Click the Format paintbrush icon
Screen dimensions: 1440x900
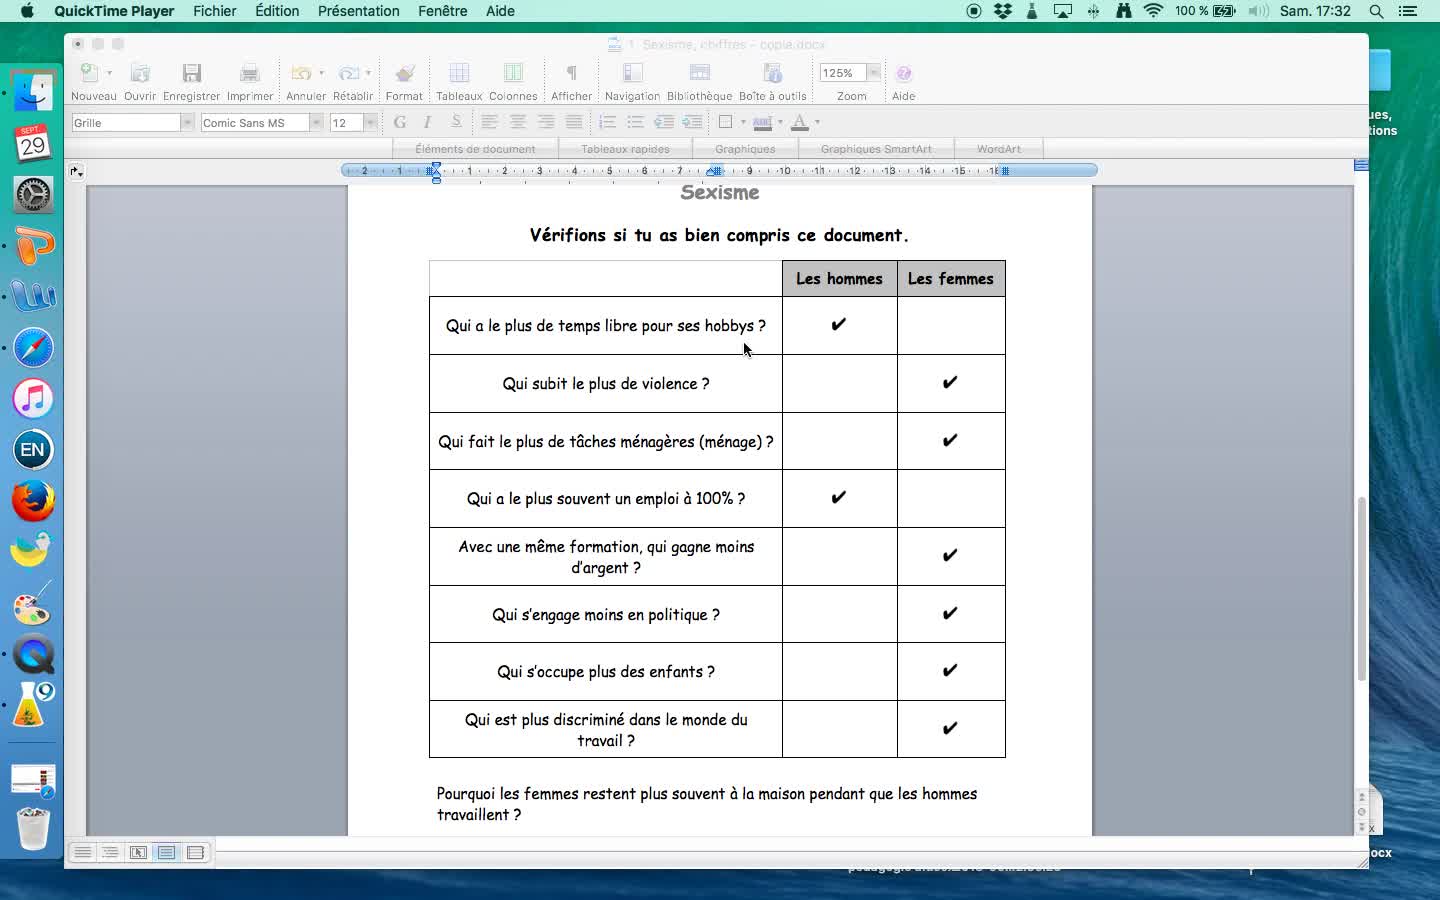point(404,74)
